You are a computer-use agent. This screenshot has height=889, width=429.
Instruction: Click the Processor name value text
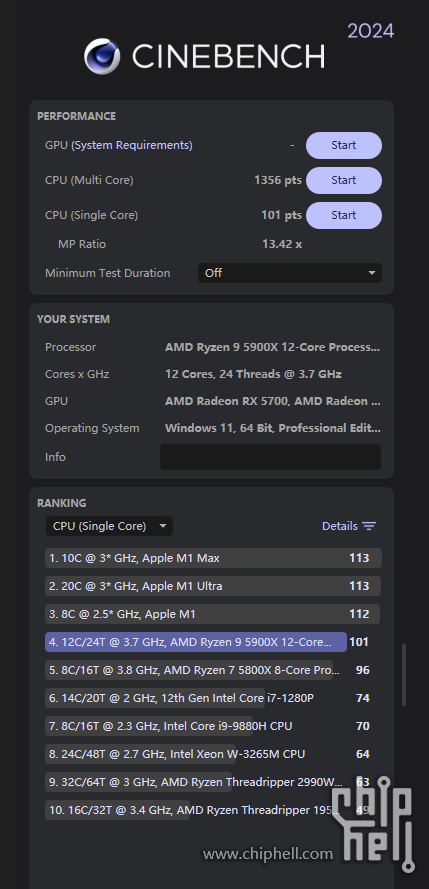pyautogui.click(x=273, y=347)
